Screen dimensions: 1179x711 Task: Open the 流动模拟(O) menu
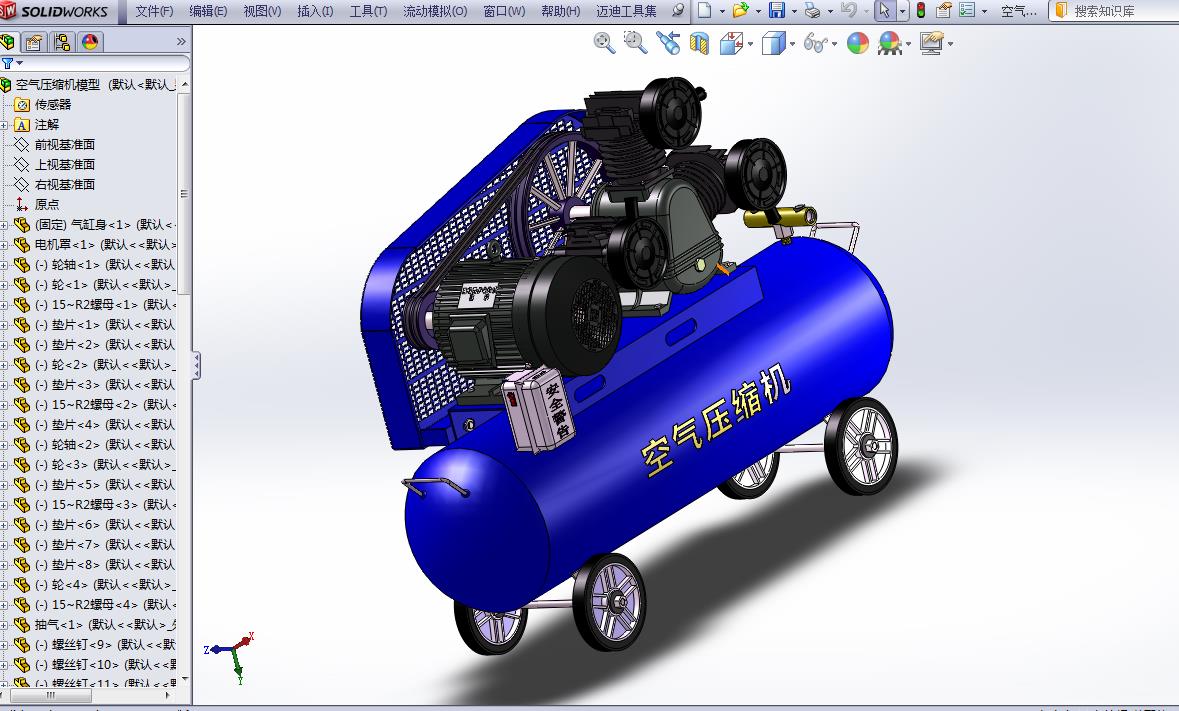tap(434, 11)
